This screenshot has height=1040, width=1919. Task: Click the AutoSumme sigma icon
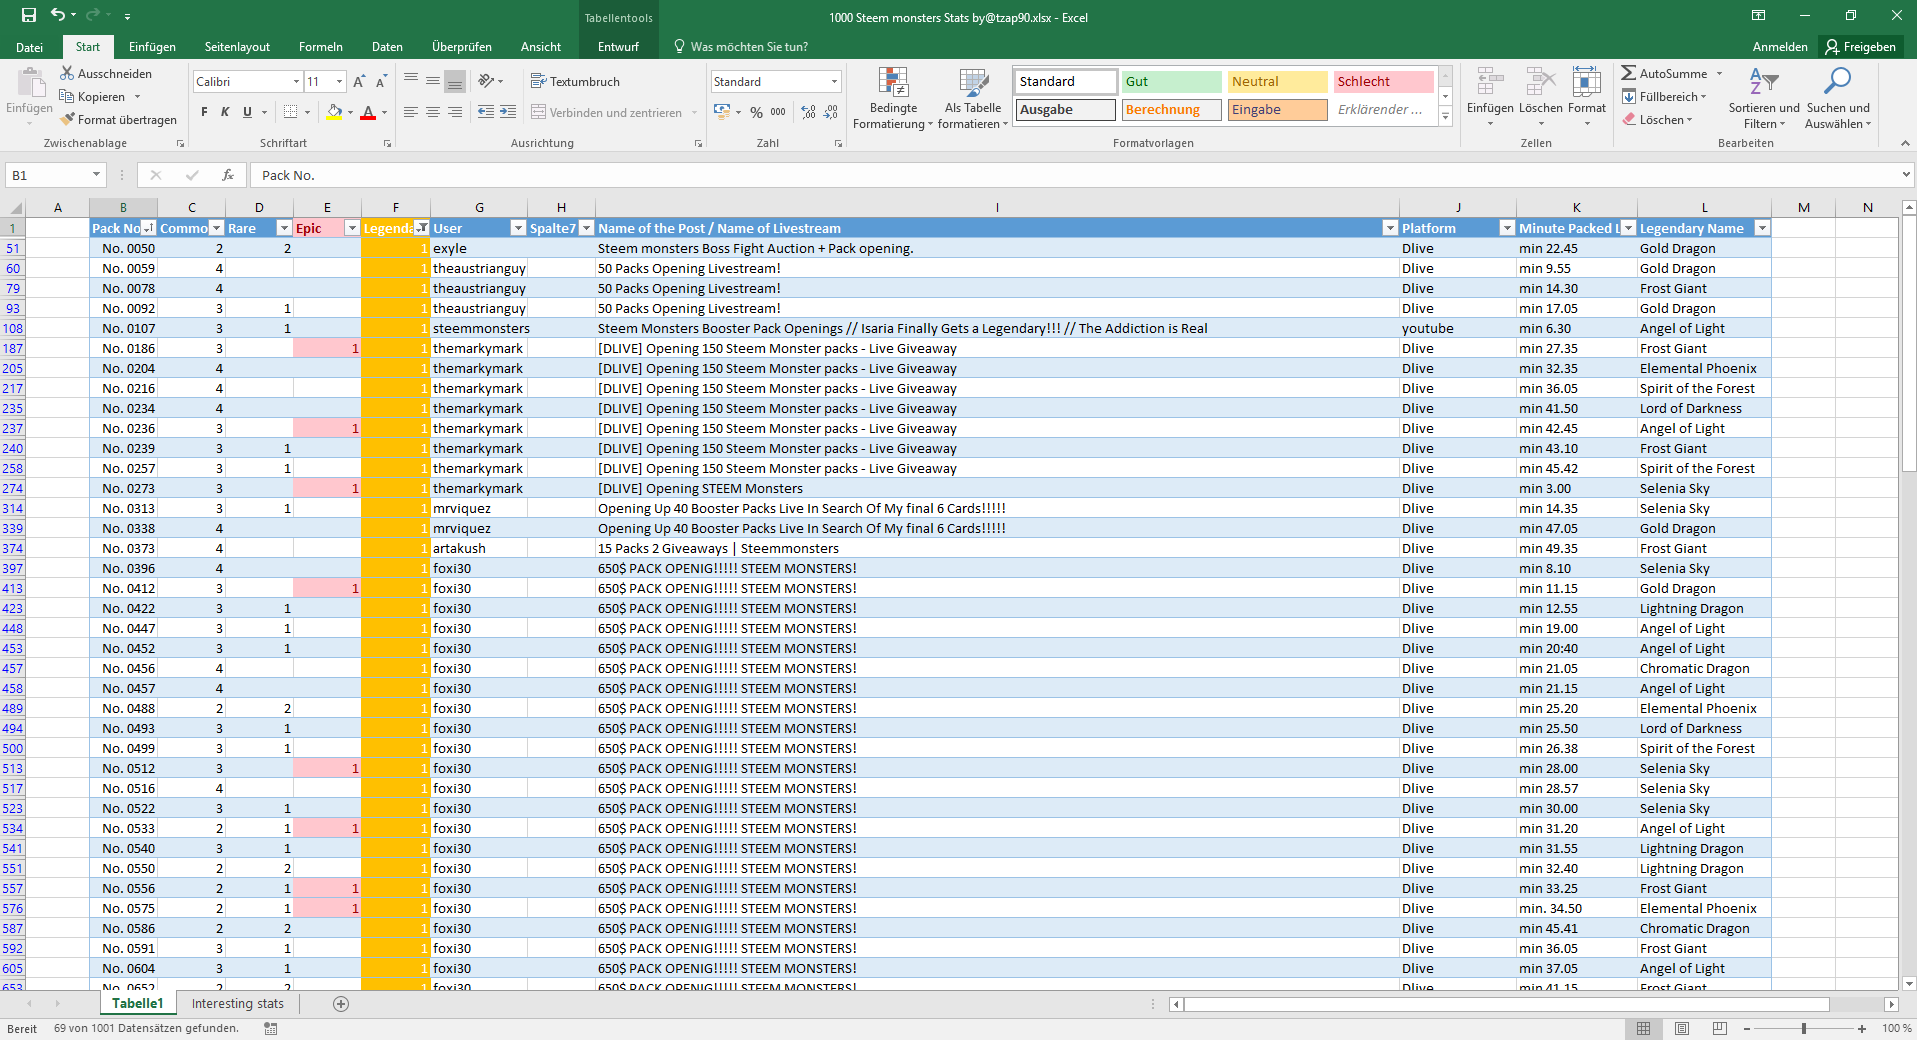(x=1629, y=73)
